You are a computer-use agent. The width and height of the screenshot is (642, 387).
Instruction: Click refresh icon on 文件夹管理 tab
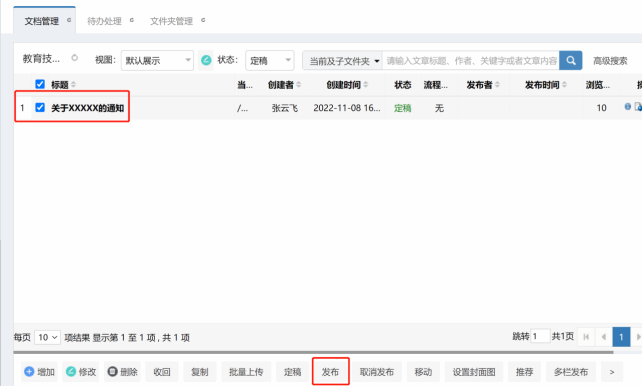[x=203, y=20]
